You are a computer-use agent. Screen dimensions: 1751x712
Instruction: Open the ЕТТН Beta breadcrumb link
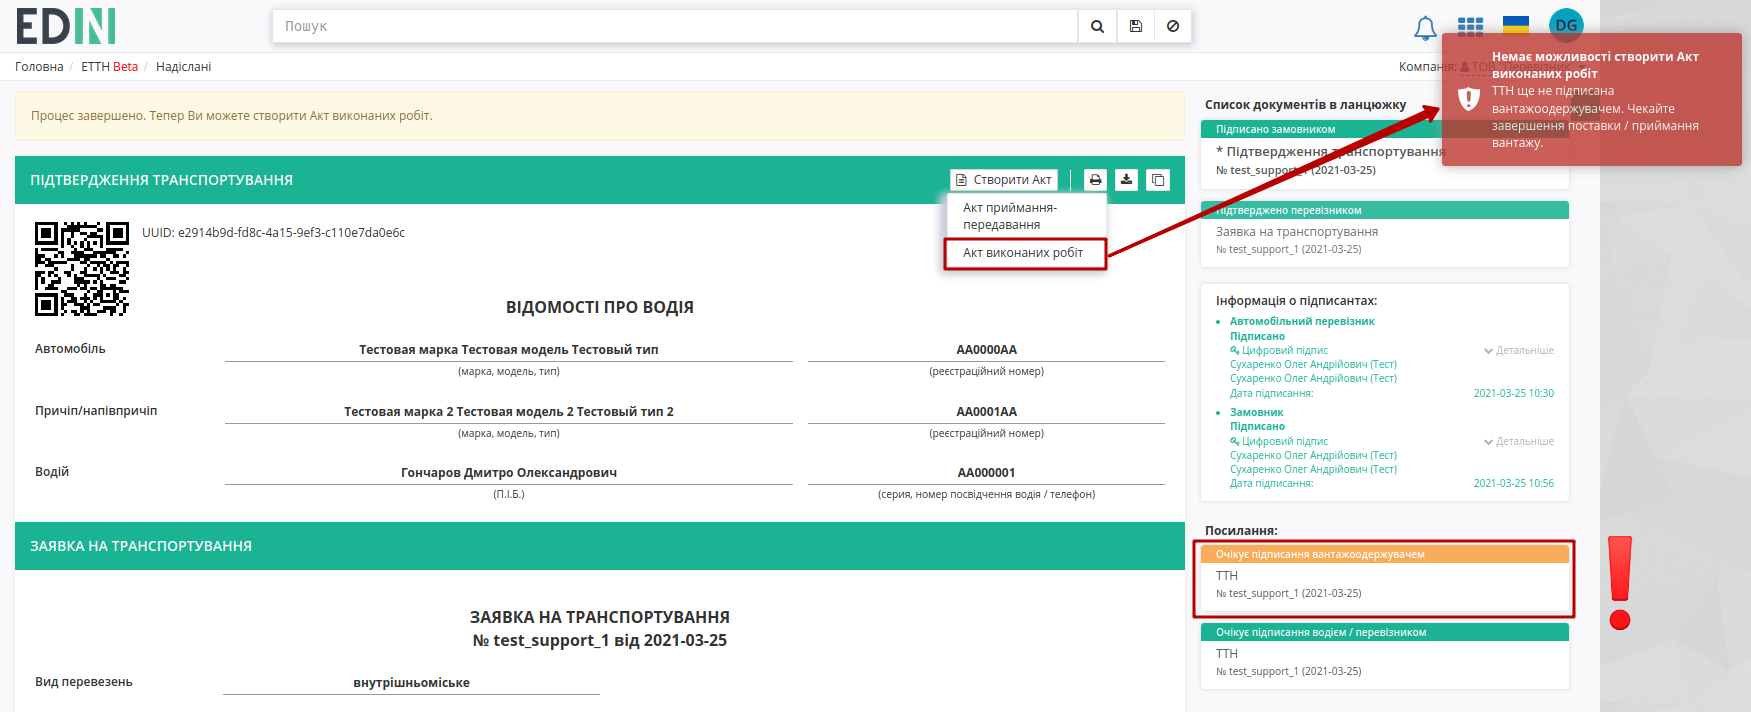pyautogui.click(x=110, y=67)
